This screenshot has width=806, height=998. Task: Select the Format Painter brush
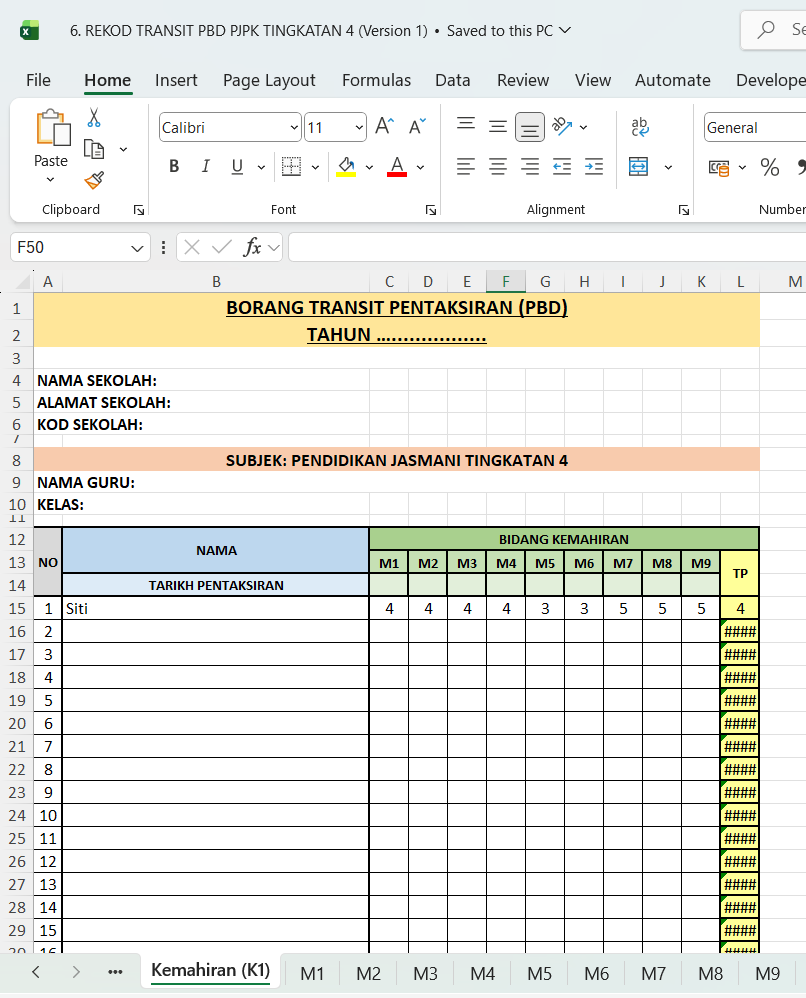[x=94, y=180]
